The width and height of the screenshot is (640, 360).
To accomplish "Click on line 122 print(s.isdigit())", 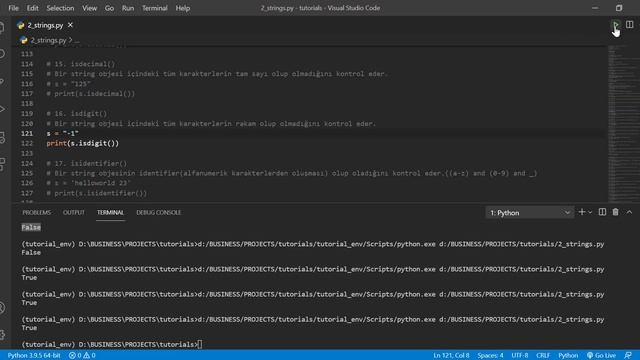I will point(82,143).
